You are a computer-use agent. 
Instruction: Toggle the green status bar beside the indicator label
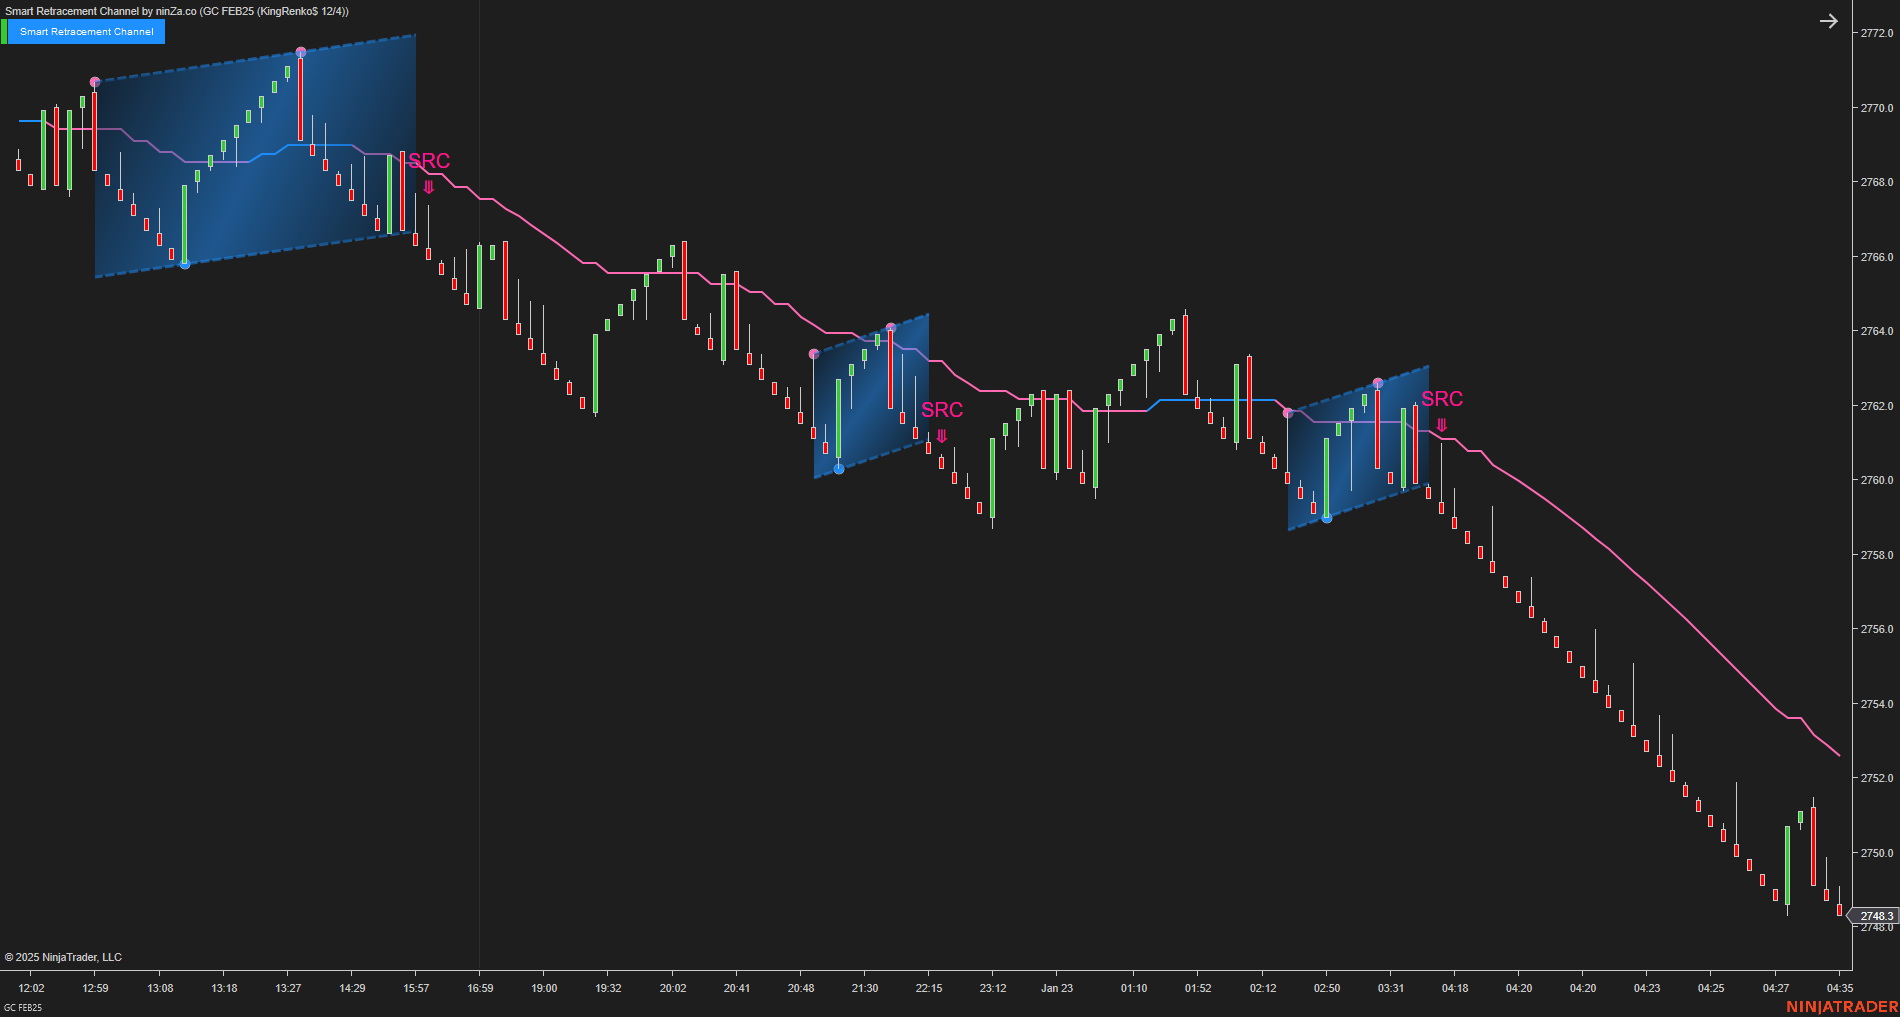coord(6,32)
